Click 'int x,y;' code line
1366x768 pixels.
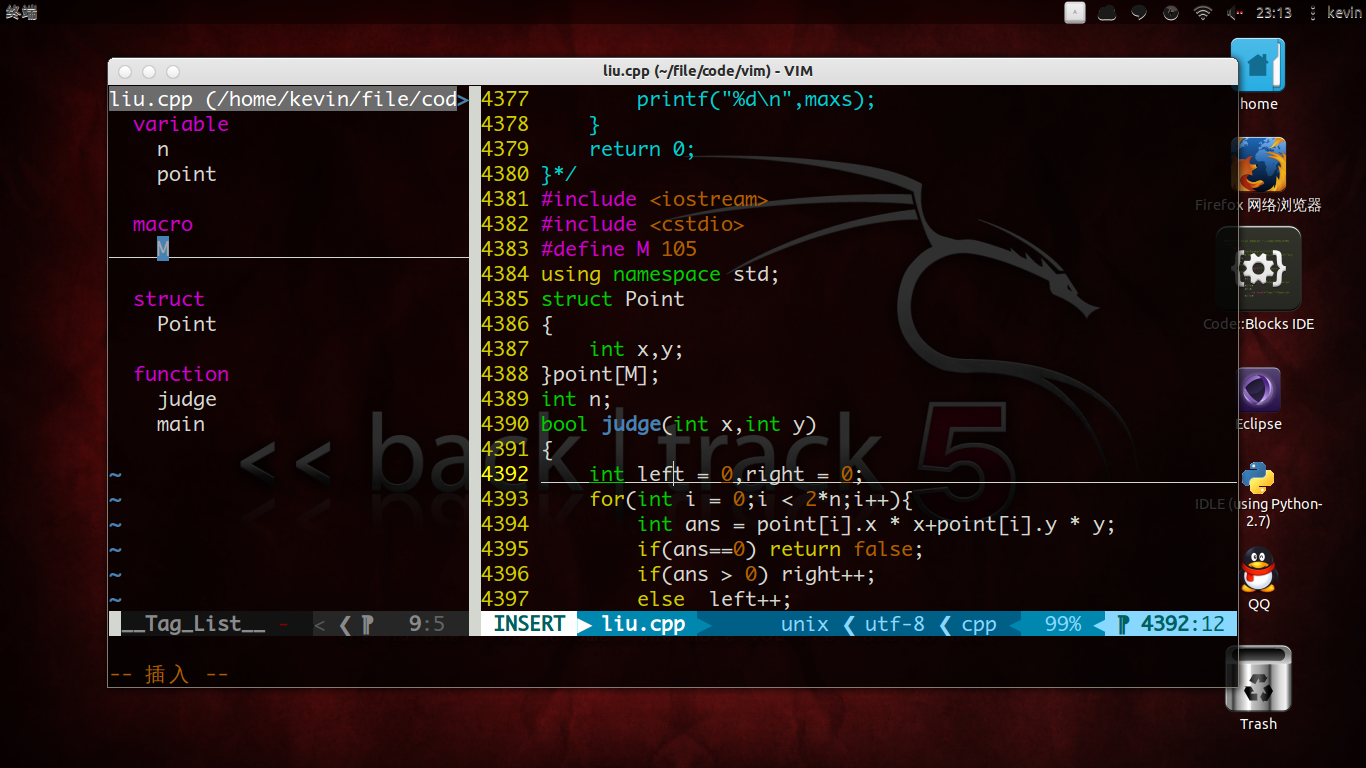click(x=636, y=349)
